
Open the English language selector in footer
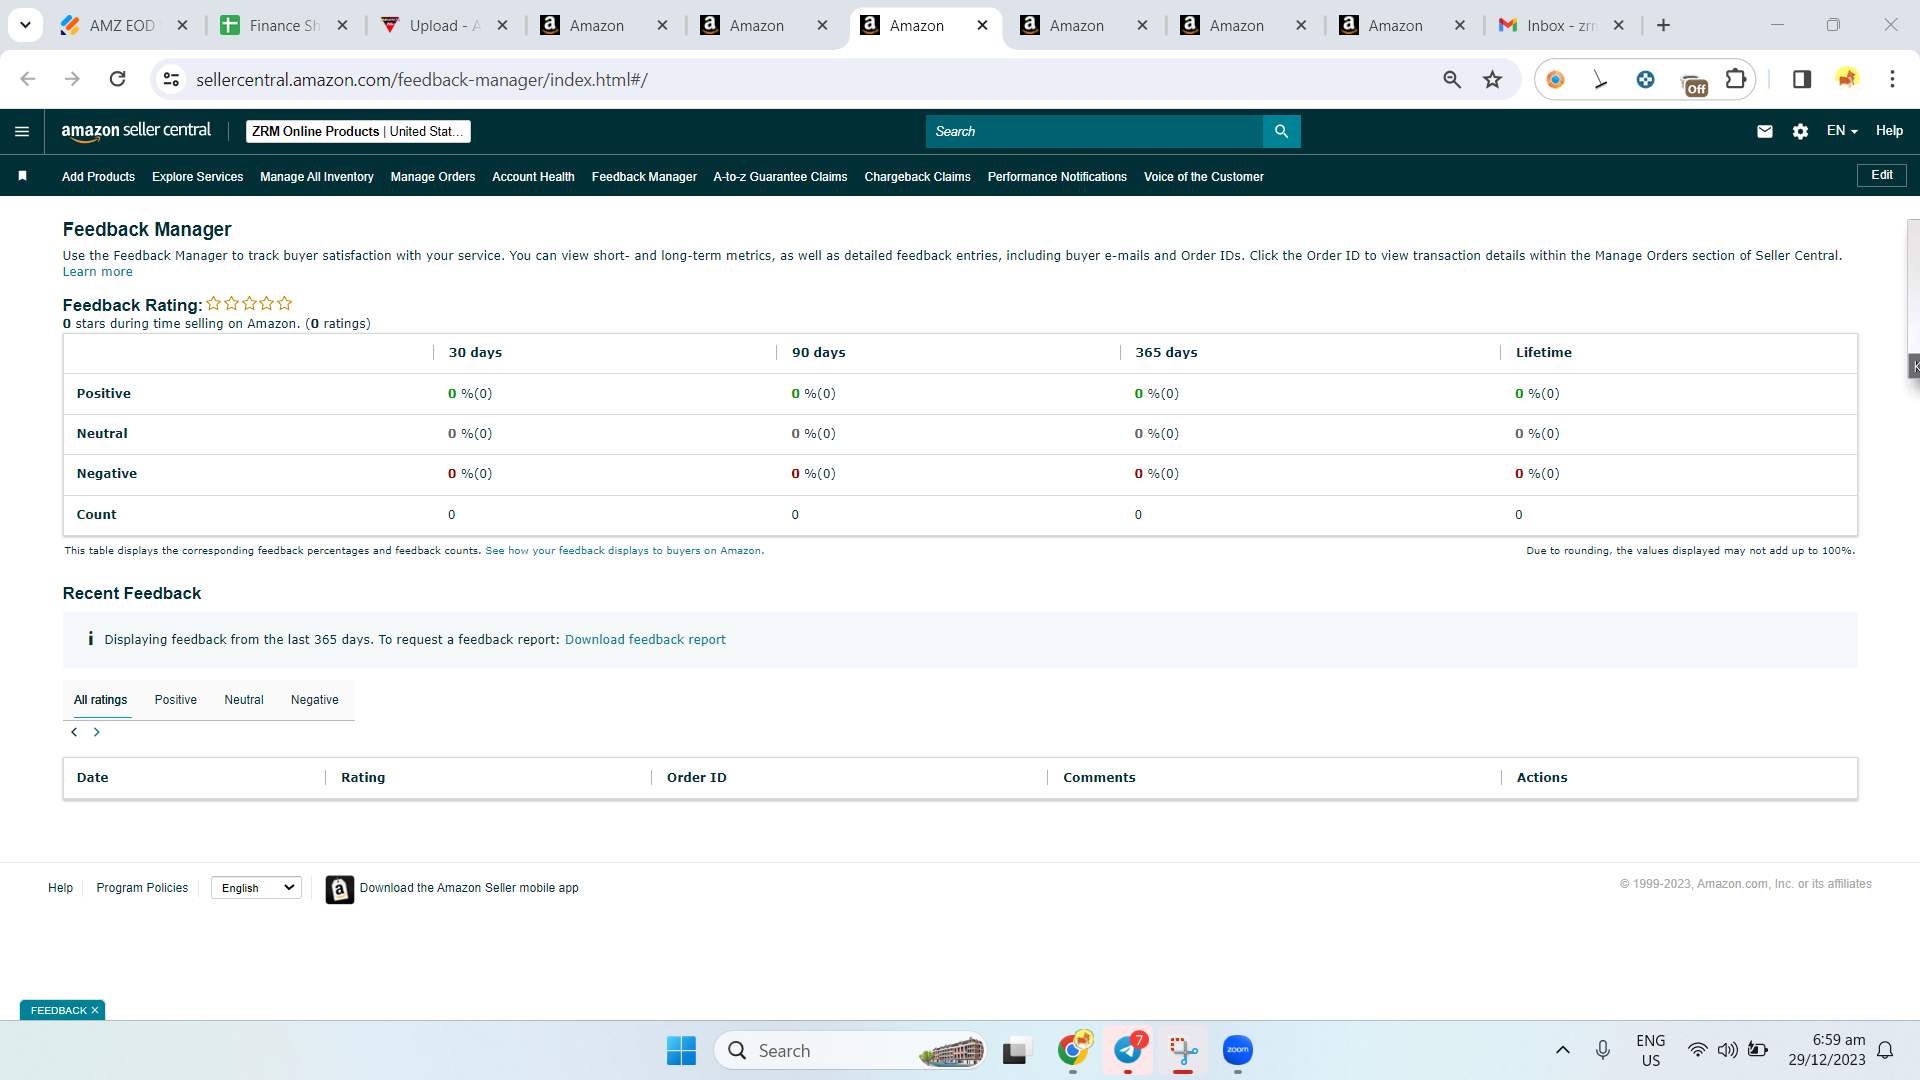[256, 888]
